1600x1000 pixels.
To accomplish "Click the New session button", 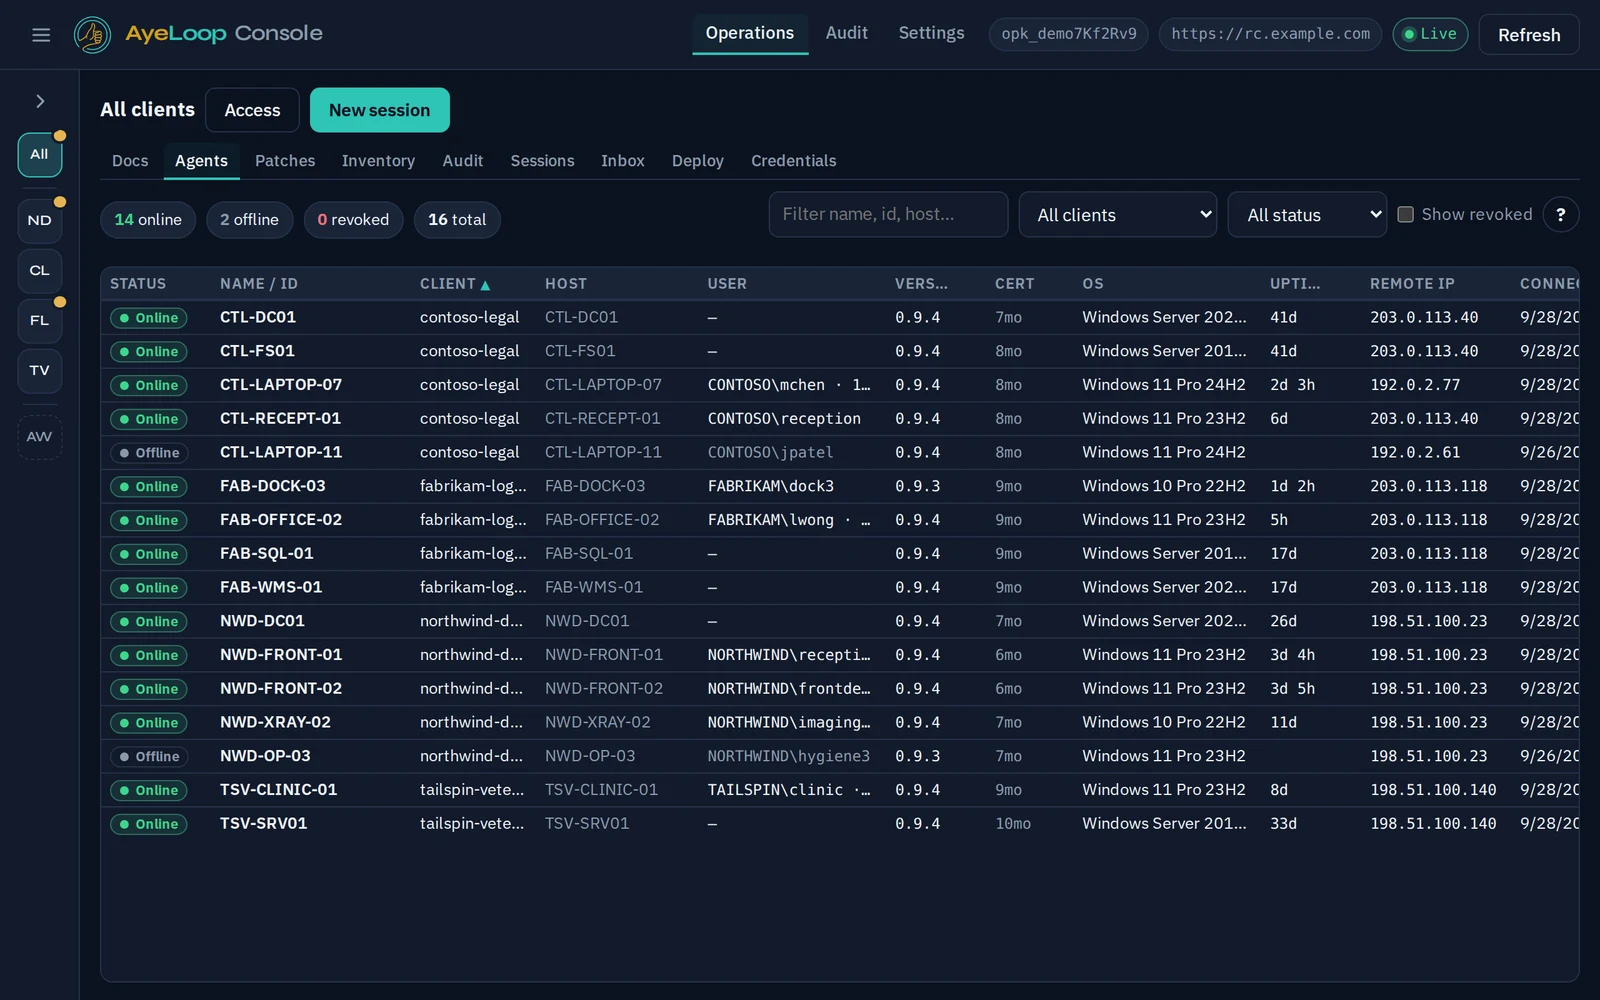I will [379, 110].
